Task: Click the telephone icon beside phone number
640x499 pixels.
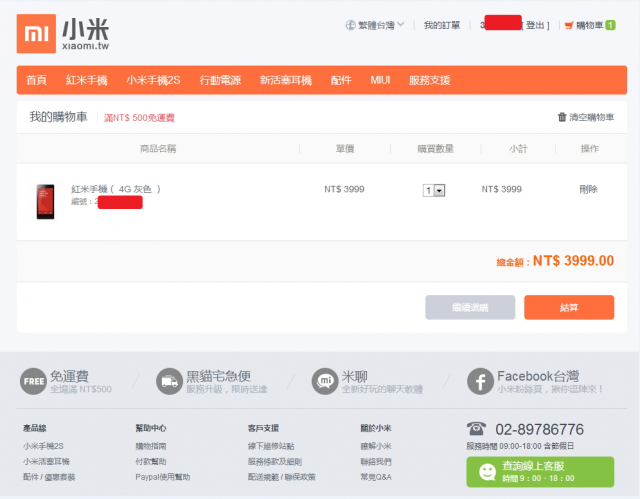Action: point(476,429)
